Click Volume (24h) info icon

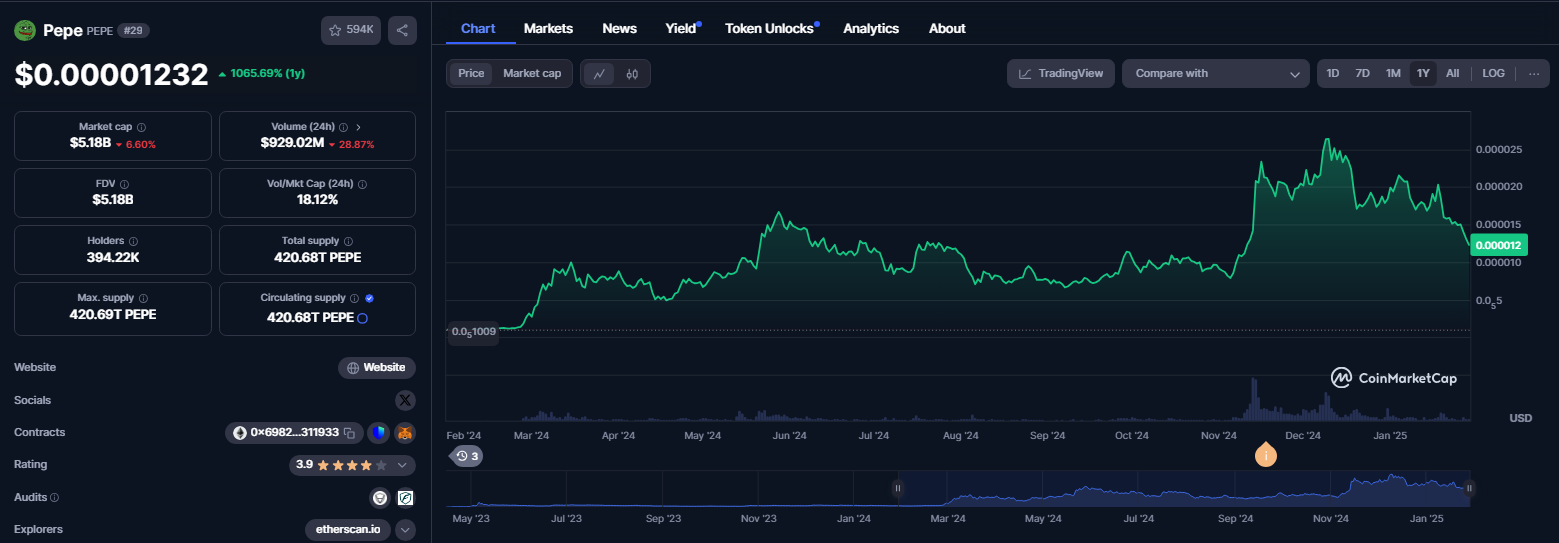coord(343,128)
